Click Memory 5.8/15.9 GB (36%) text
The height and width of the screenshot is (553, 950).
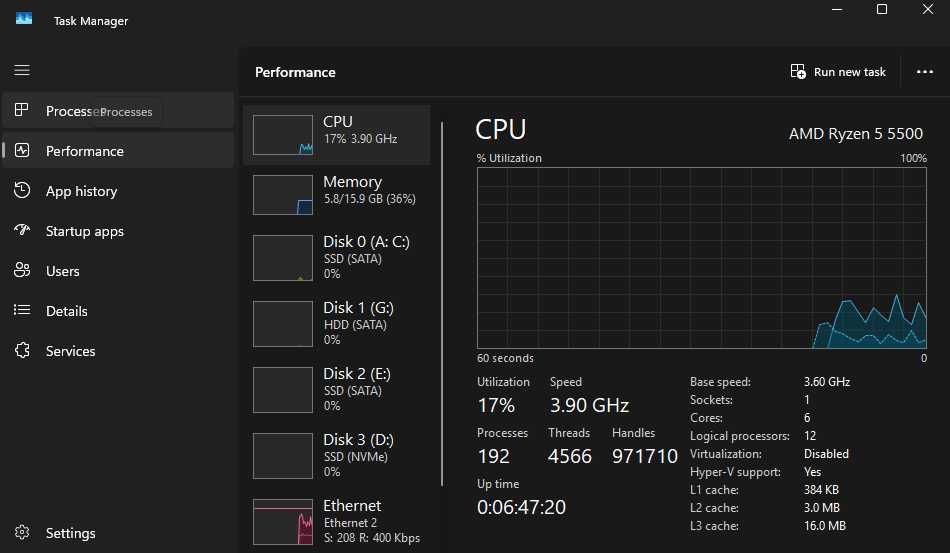[370, 199]
